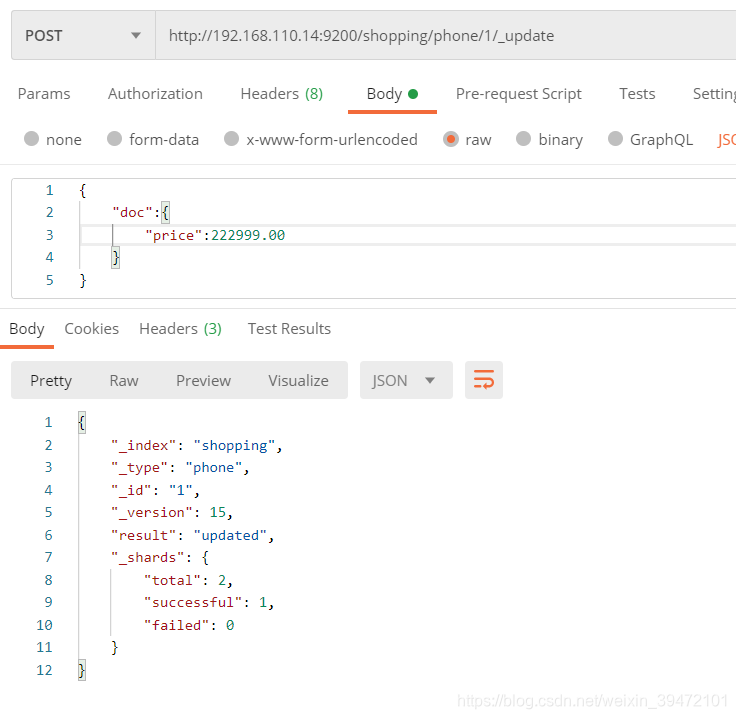Switch response view to Preview
This screenshot has height=719, width=736.
[203, 380]
